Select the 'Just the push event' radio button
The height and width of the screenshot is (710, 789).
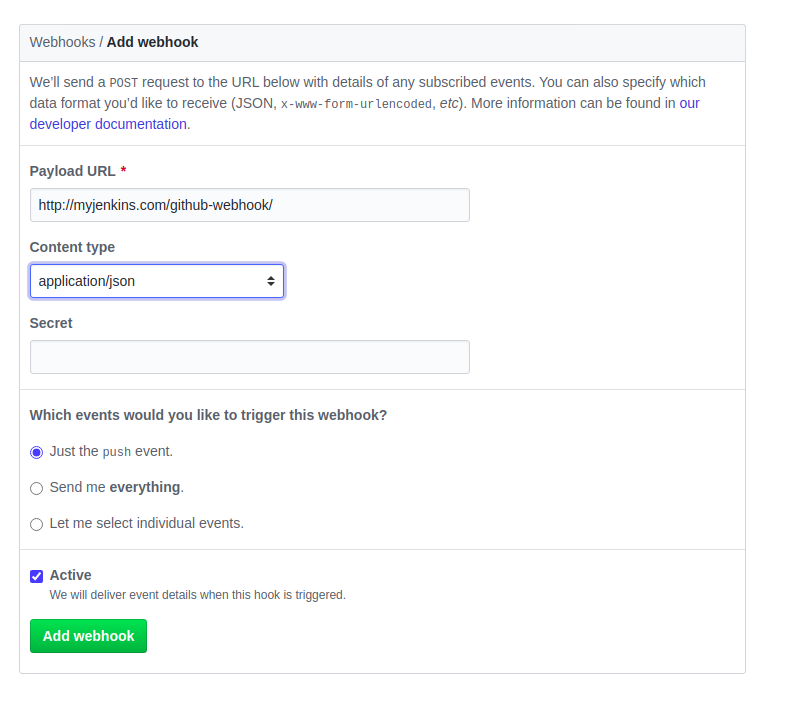pos(37,452)
